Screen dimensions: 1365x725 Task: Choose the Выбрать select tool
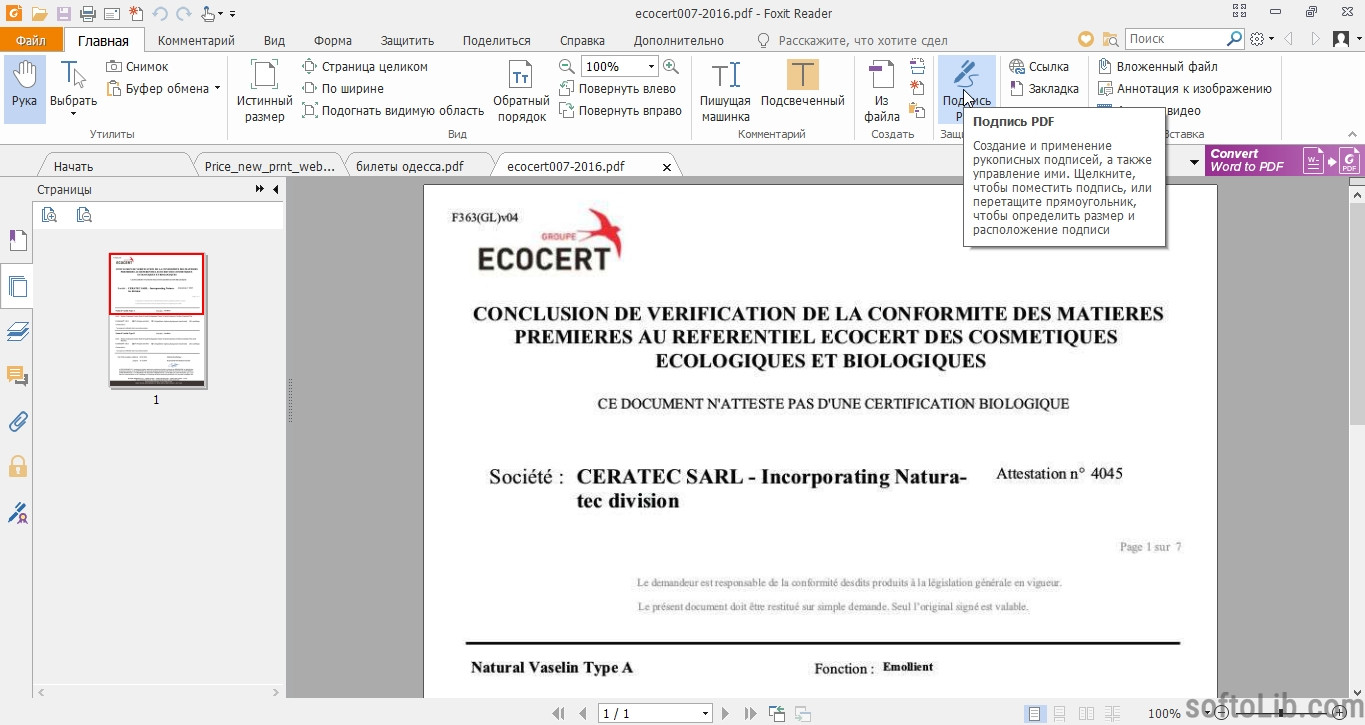(73, 89)
